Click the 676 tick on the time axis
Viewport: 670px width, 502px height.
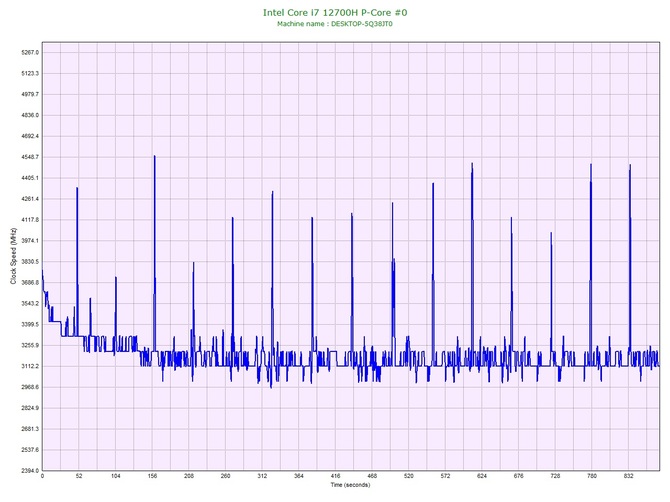tap(518, 476)
